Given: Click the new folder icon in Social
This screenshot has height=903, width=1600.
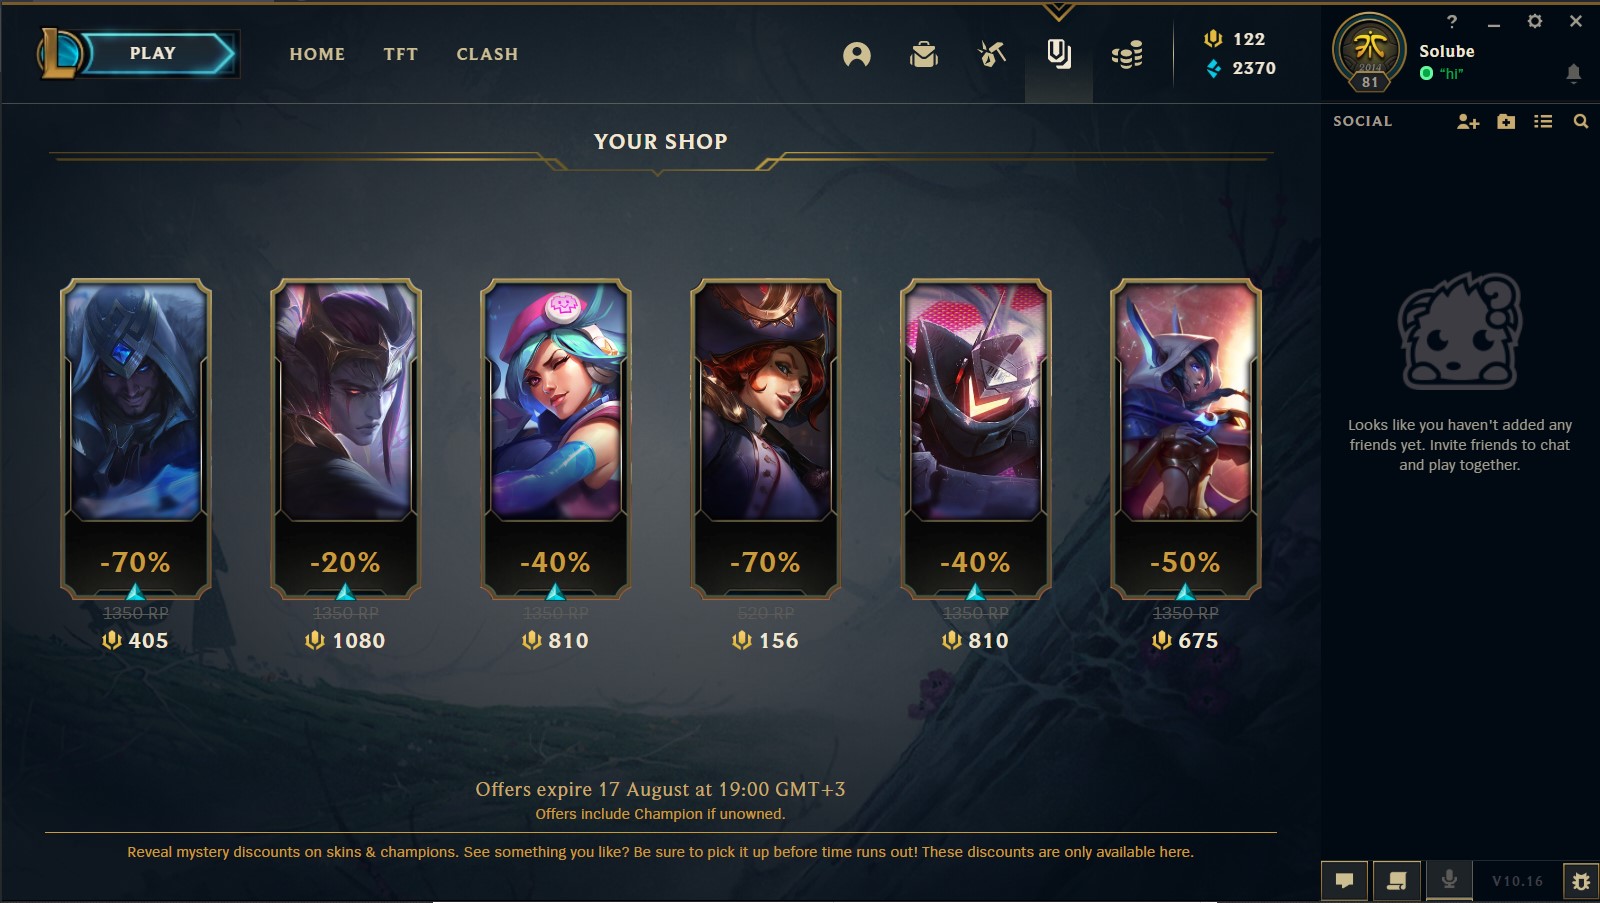Looking at the screenshot, I should click(1506, 121).
